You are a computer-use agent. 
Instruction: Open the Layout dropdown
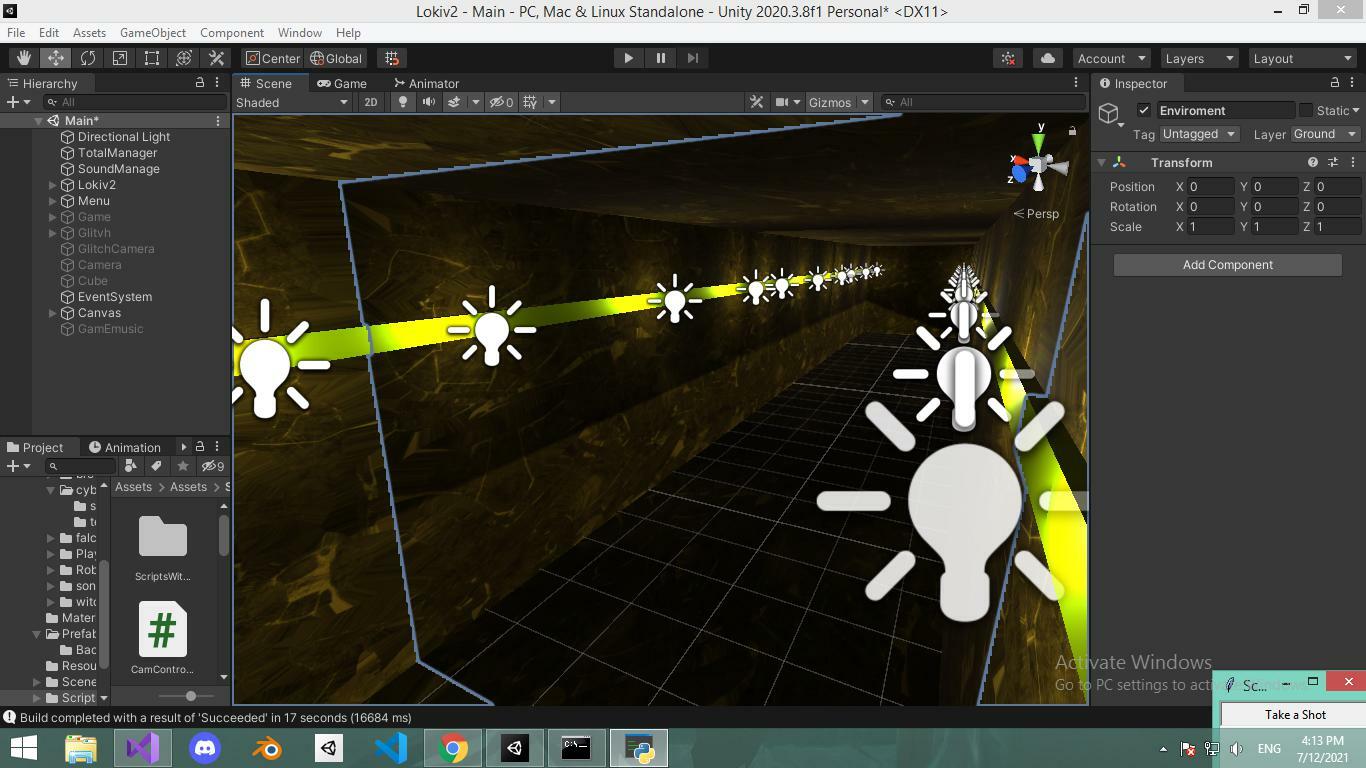[1302, 58]
